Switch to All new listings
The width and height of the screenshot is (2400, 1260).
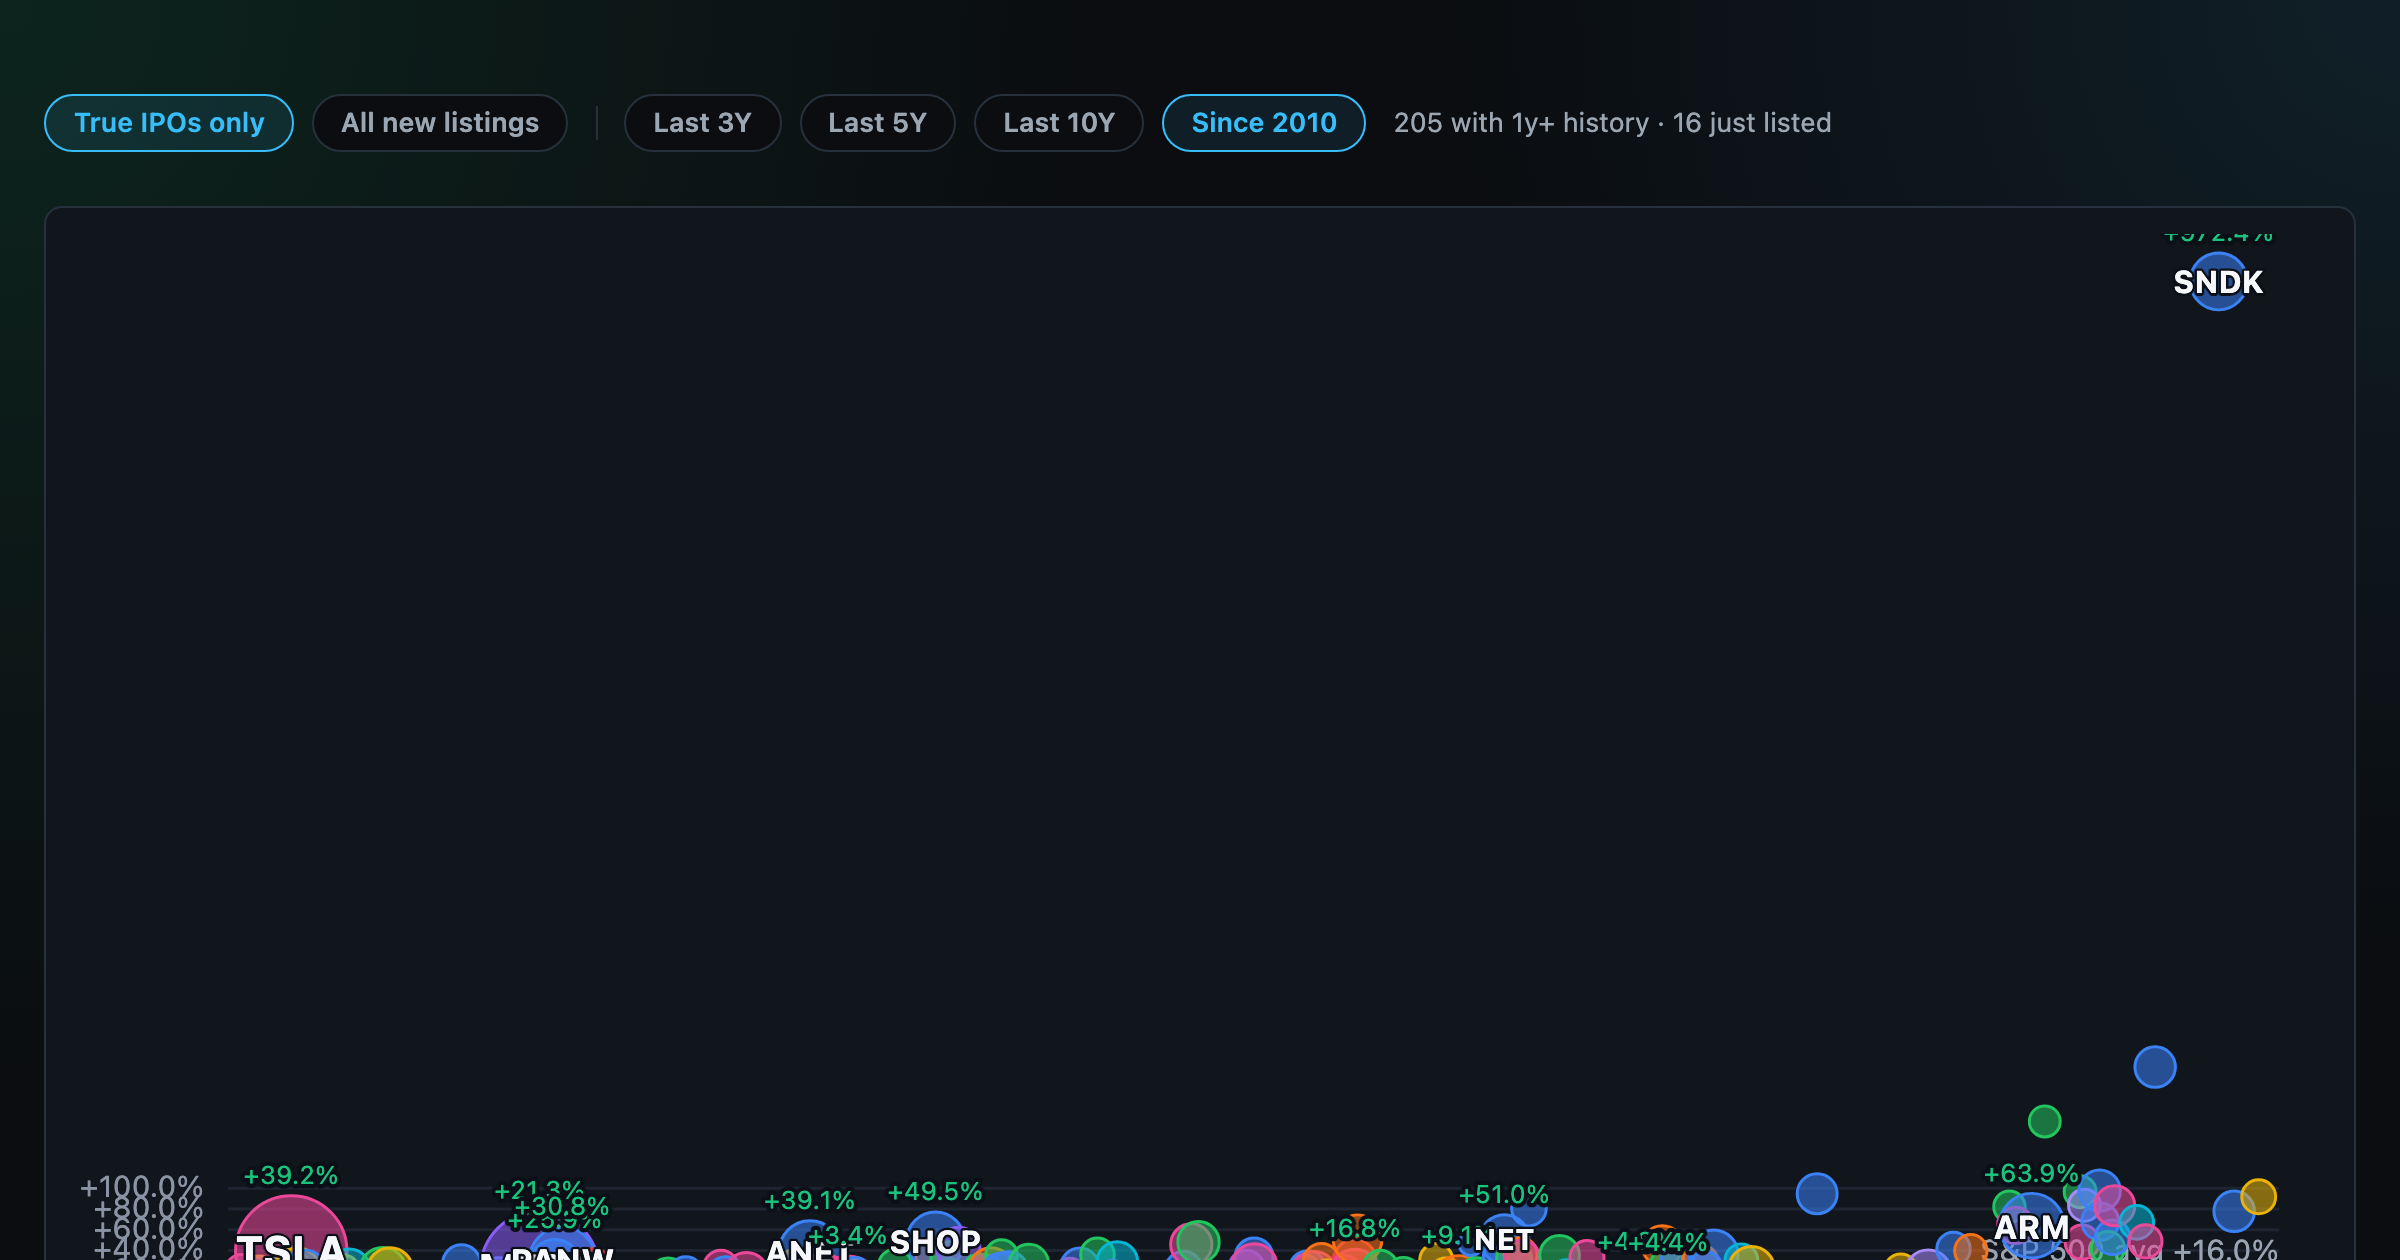[x=440, y=123]
